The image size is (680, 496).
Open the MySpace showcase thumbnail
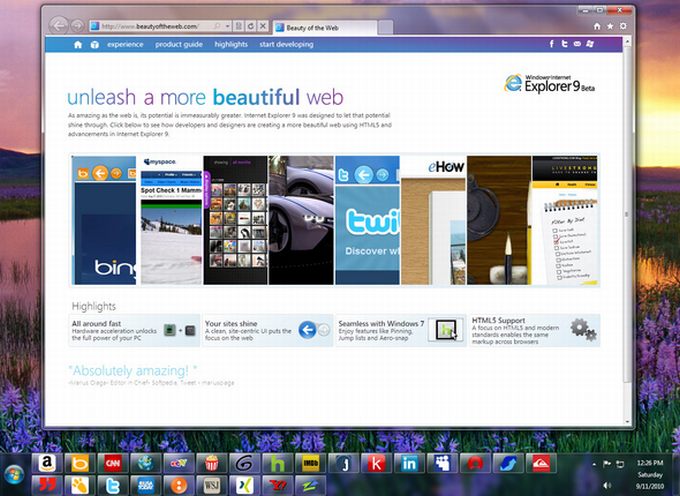click(171, 220)
